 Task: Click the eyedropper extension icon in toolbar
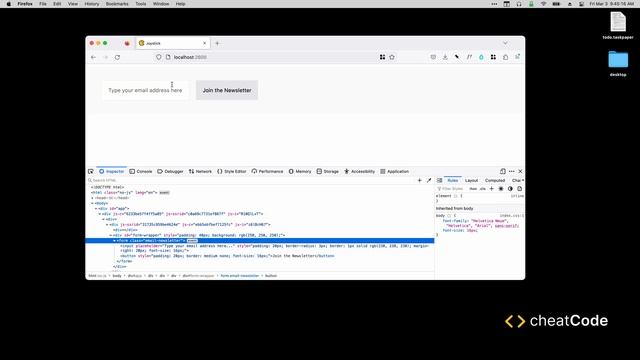(x=457, y=57)
